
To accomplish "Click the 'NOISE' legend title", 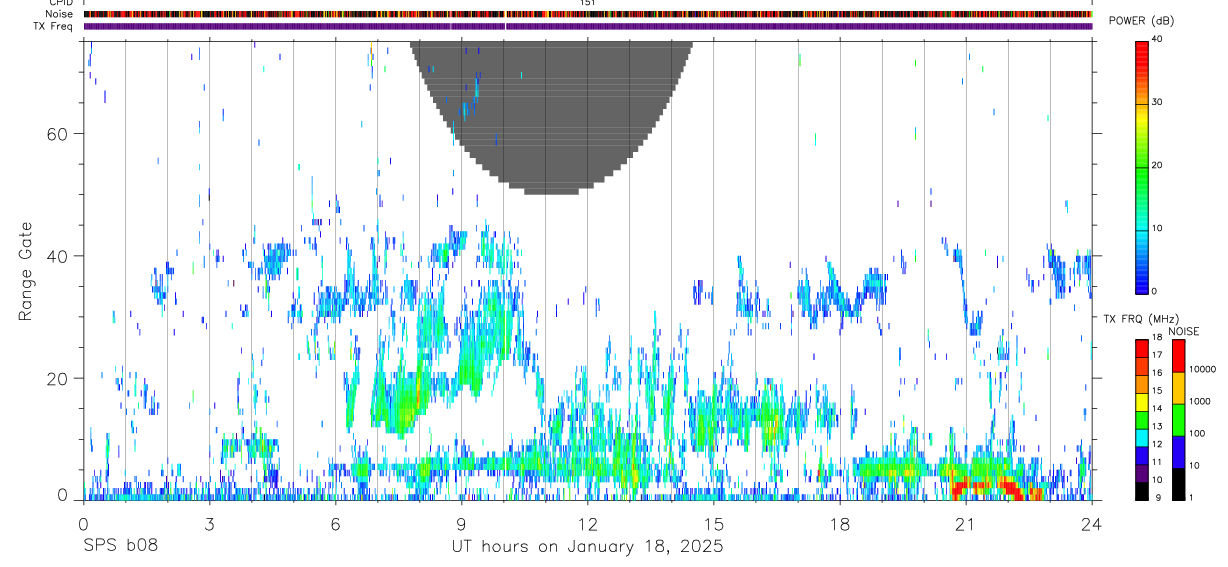I will [x=1182, y=331].
